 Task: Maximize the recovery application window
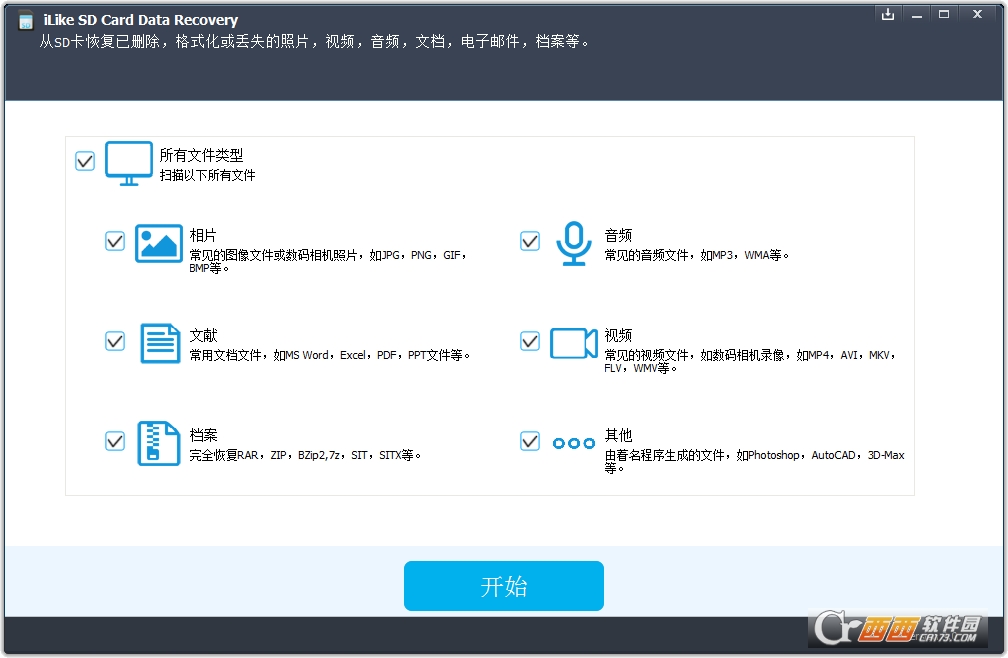point(944,14)
